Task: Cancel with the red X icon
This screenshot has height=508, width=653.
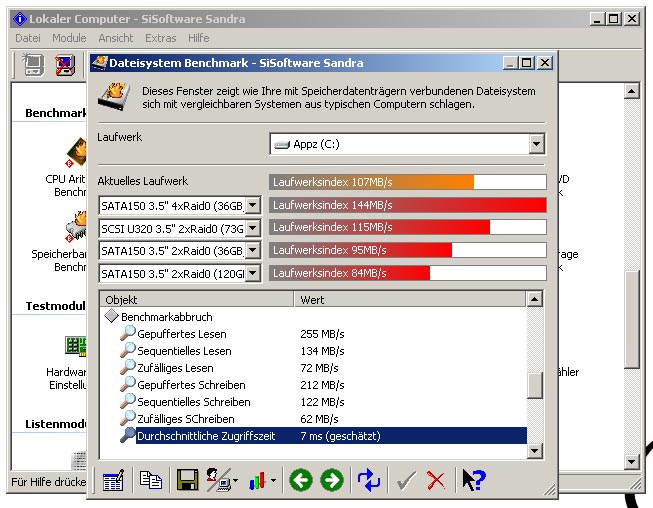Action: [x=436, y=481]
